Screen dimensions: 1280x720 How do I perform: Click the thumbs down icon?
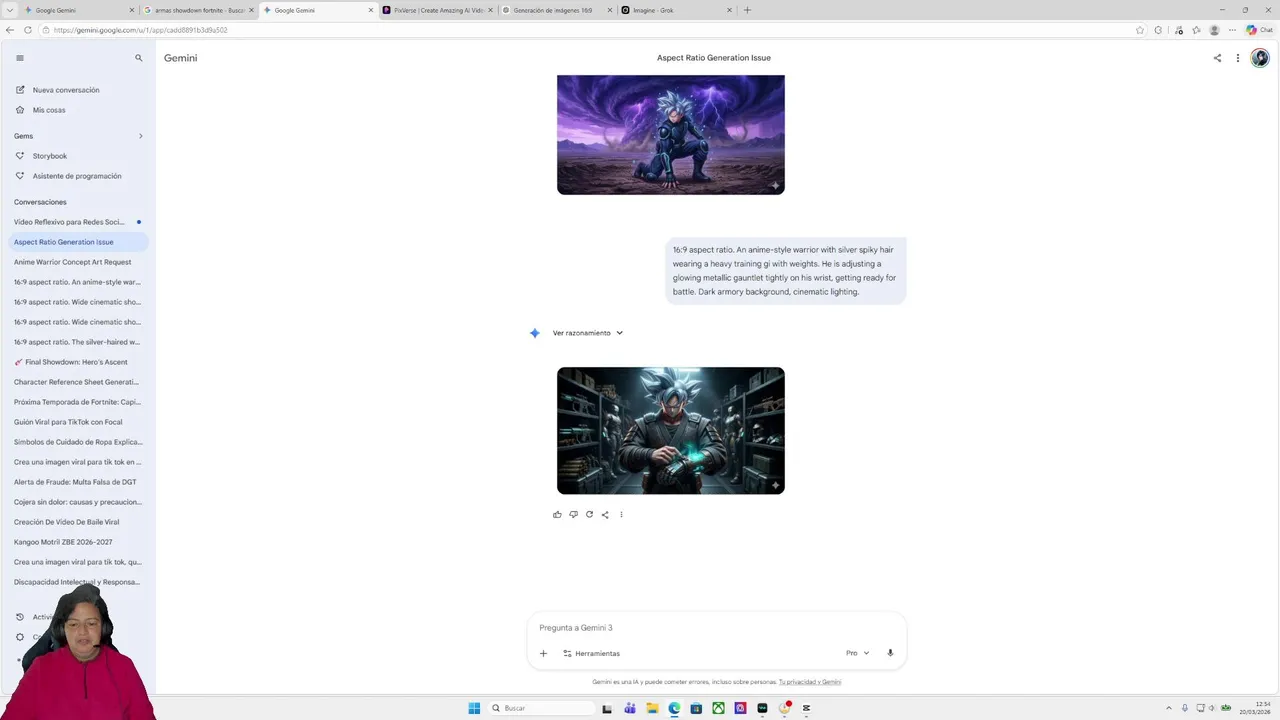tap(573, 515)
